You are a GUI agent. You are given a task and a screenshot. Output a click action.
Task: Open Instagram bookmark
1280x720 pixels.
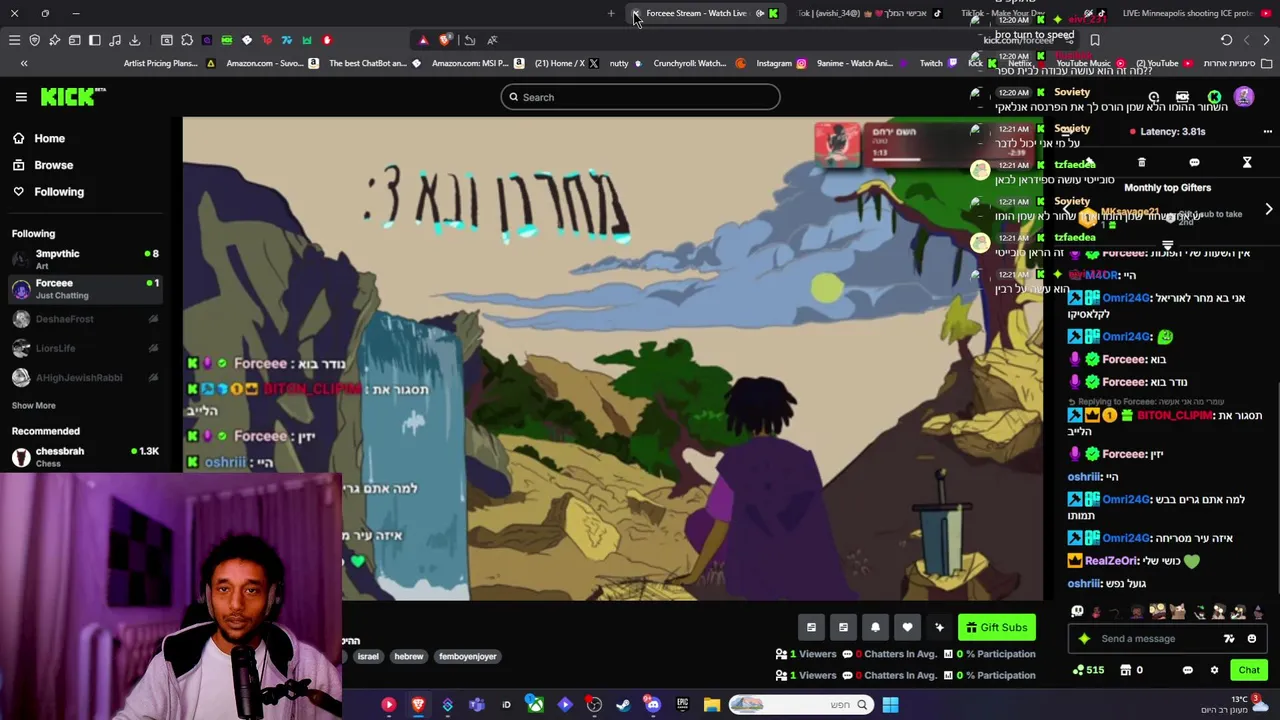[780, 63]
